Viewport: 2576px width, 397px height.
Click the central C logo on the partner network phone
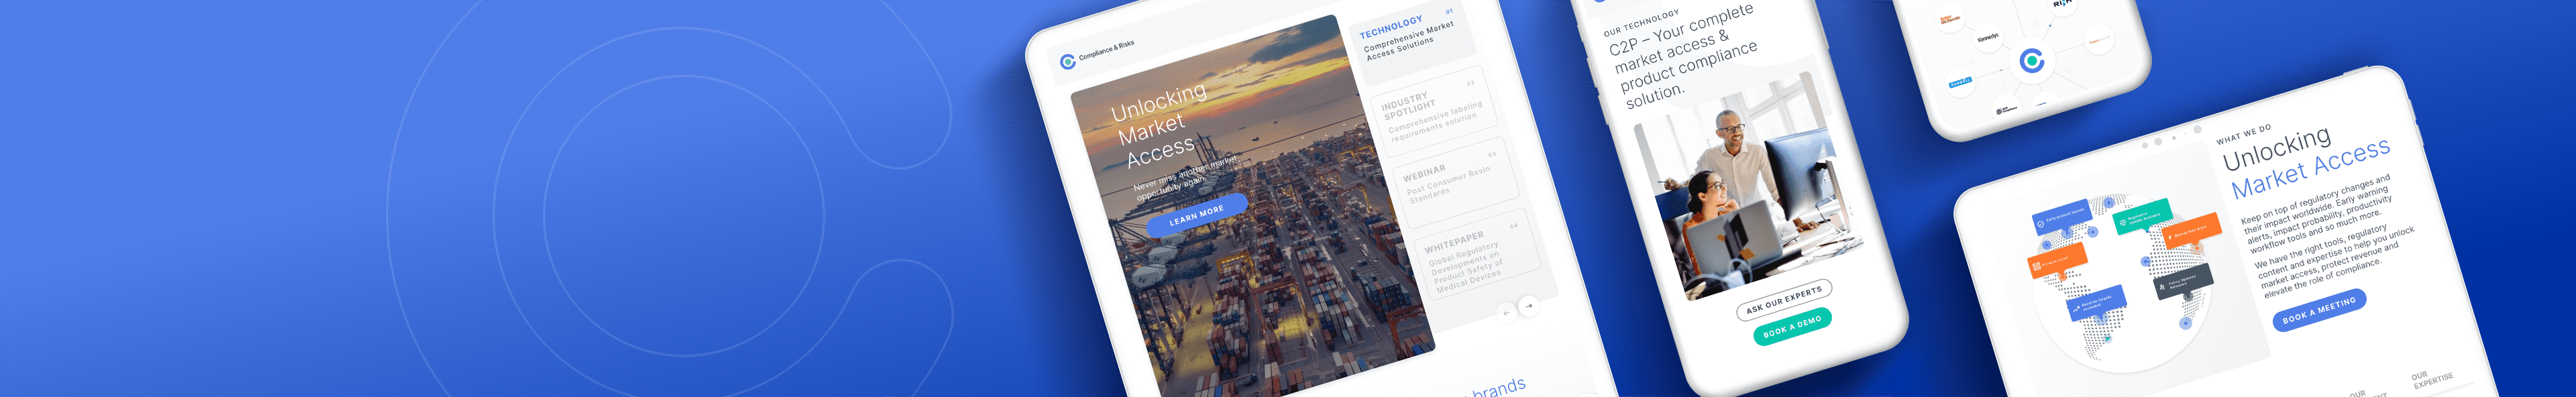(2032, 61)
